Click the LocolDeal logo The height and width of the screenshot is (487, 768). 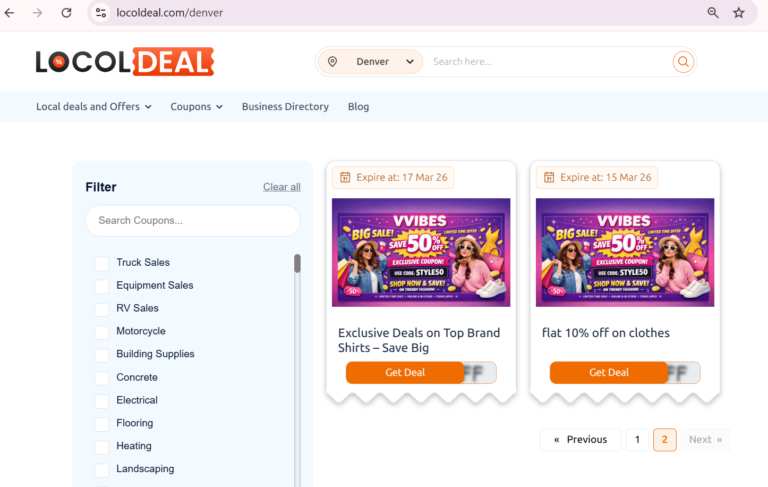pyautogui.click(x=125, y=62)
